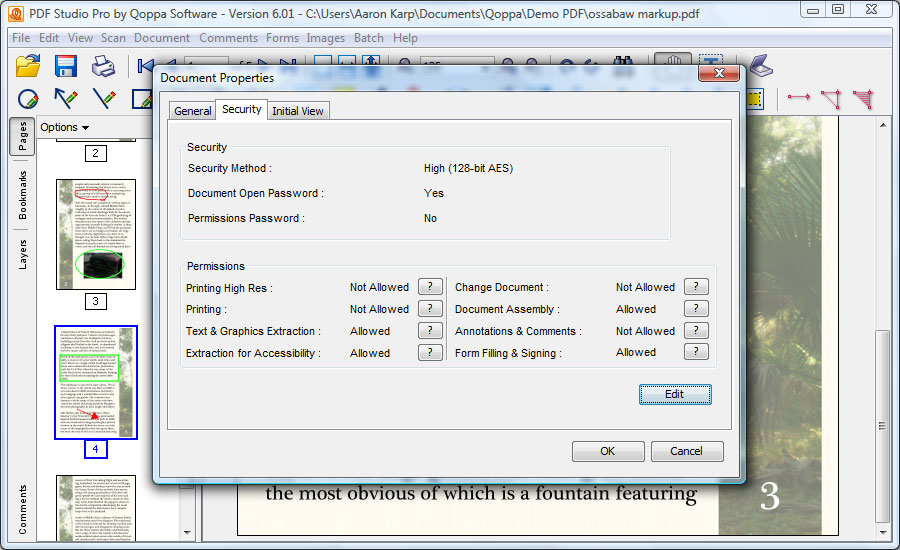Screen dimensions: 900x550
Task: Save the document using the floppy disk icon
Action: (x=65, y=66)
